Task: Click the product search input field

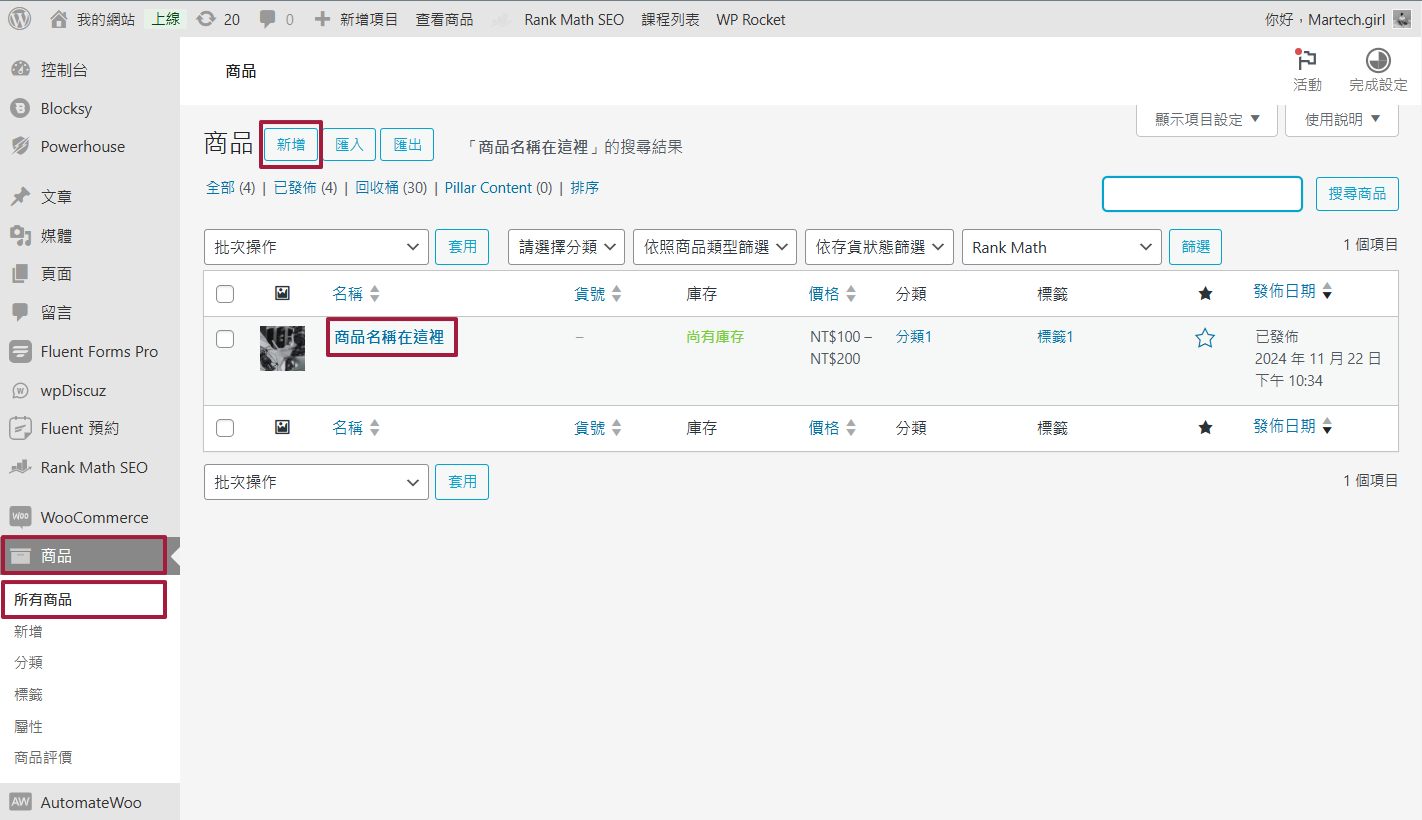Action: (x=1202, y=194)
